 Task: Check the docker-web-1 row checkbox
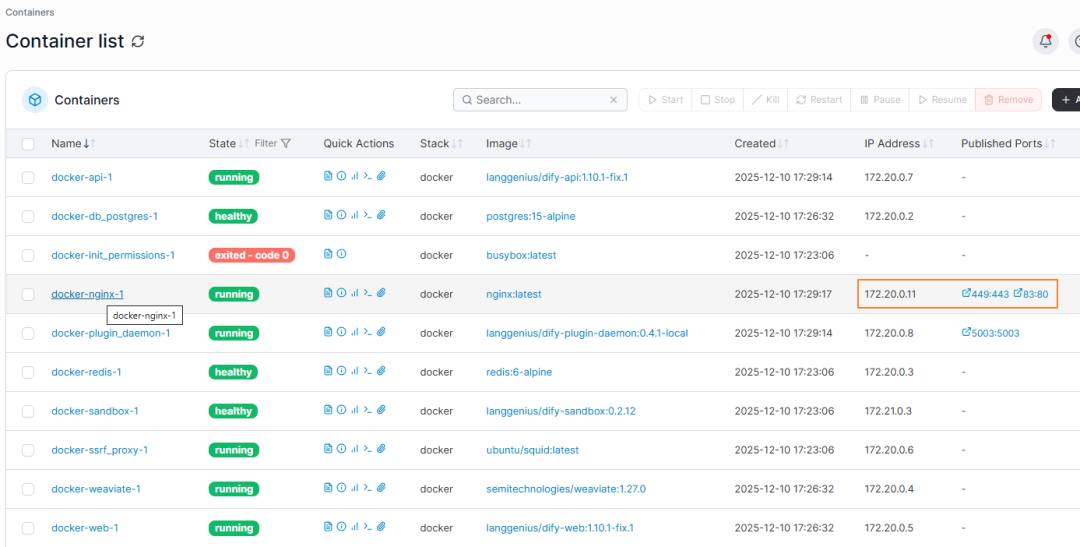pyautogui.click(x=28, y=528)
